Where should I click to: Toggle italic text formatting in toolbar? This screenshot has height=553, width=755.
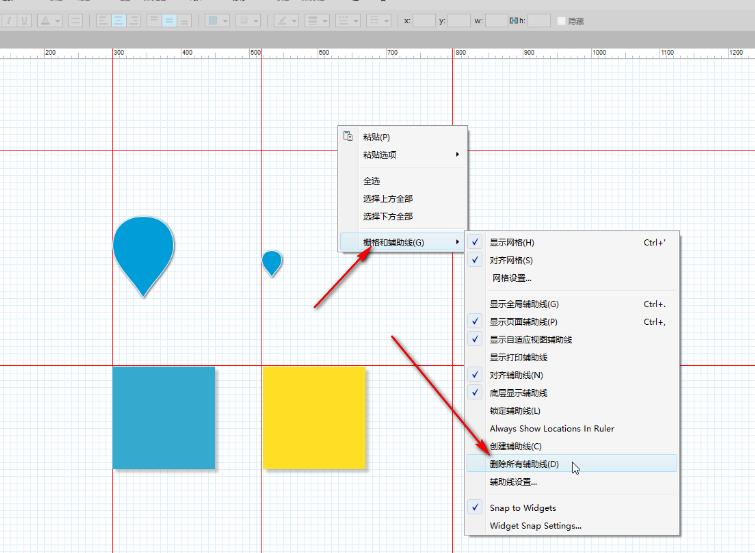click(10, 20)
